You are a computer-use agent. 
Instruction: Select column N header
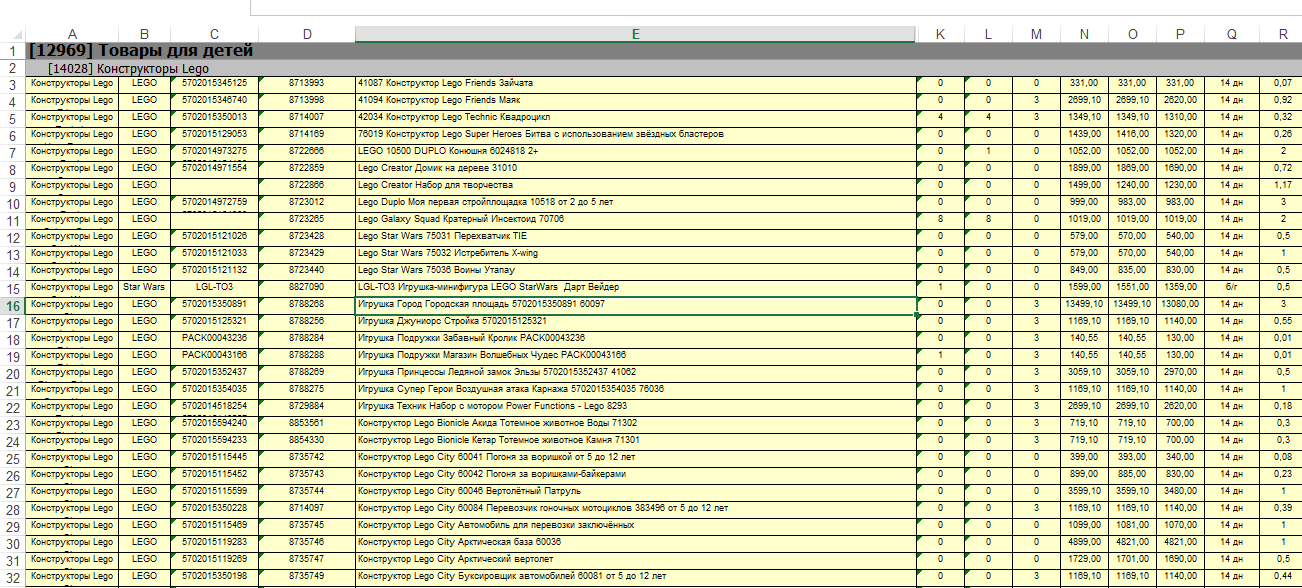point(1084,35)
